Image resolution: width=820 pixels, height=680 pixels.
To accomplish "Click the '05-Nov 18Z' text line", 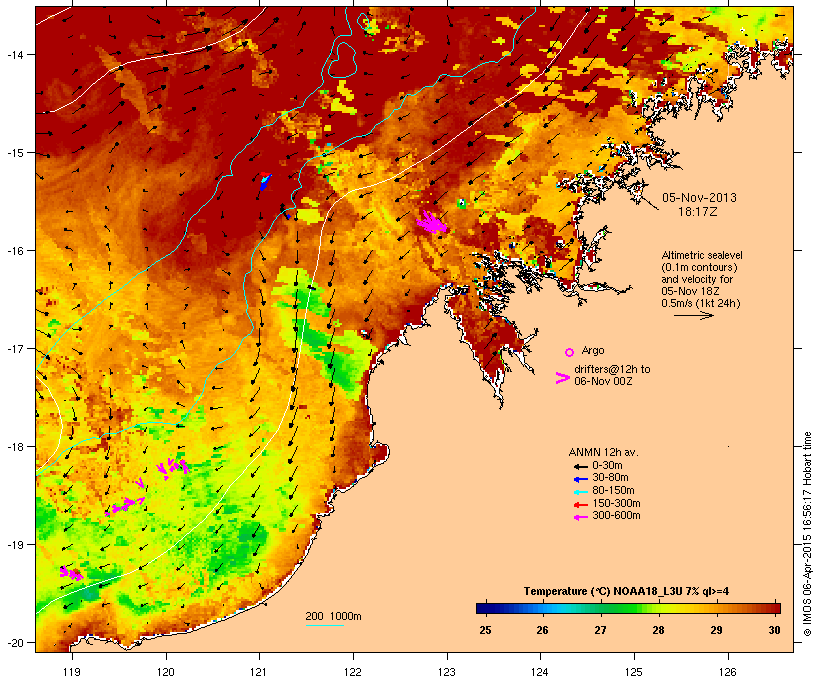I will point(690,291).
